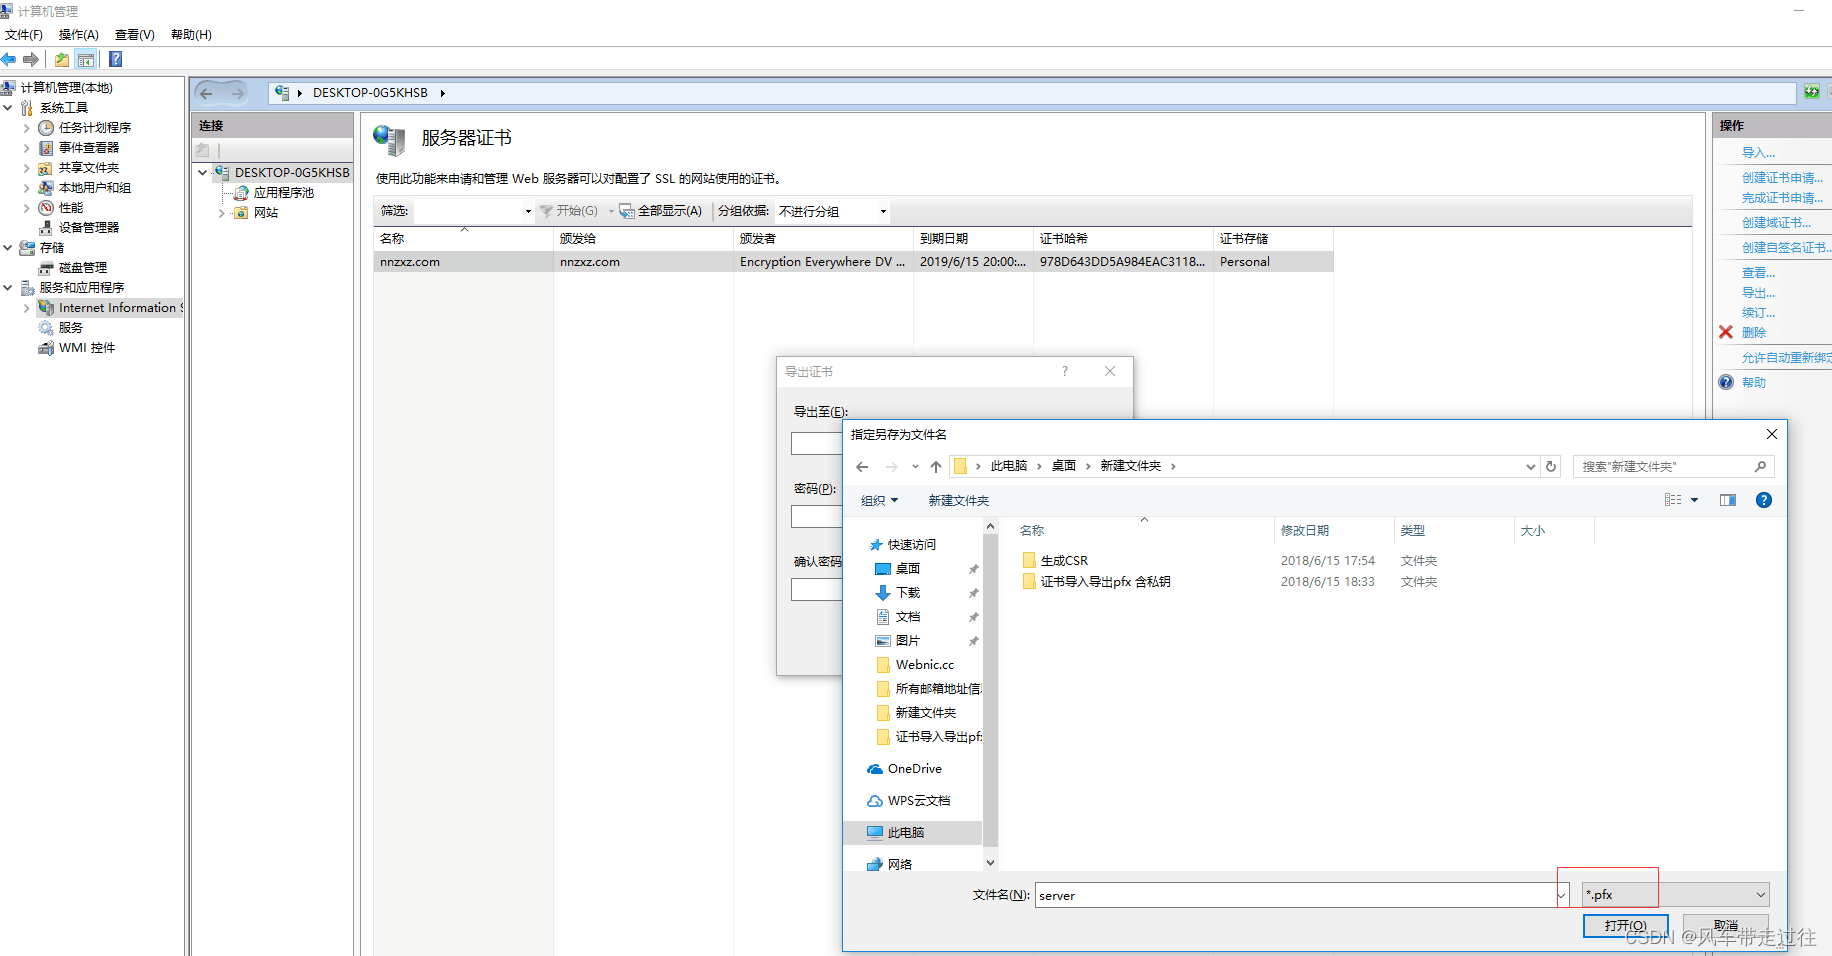Click OneDrive in the navigation pane
This screenshot has width=1832, height=956.
(914, 769)
